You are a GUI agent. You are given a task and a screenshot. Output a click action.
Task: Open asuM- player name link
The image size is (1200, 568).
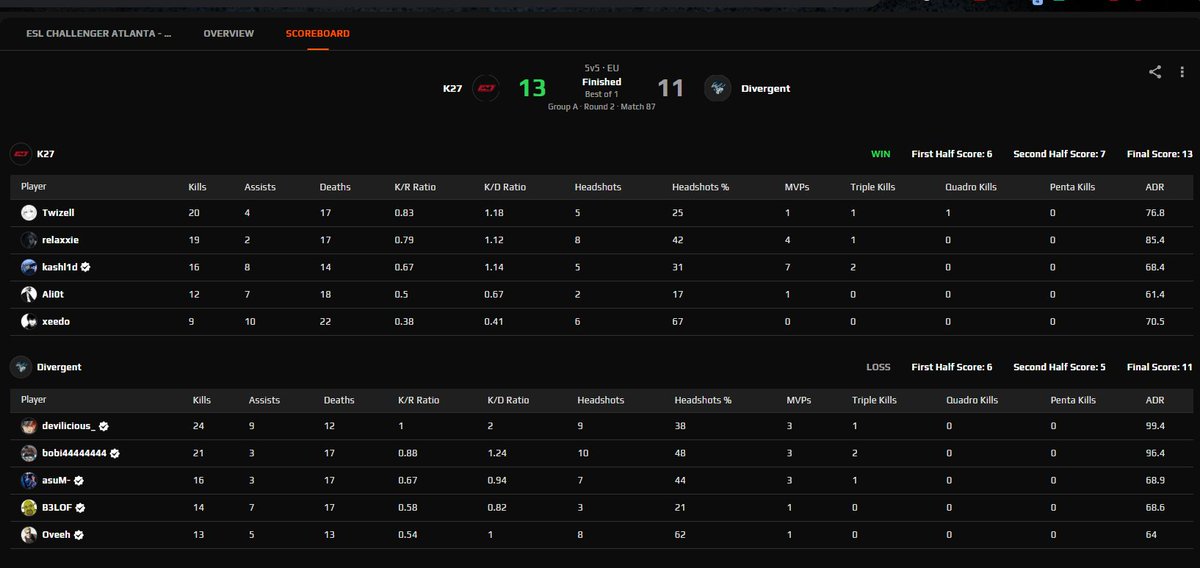(56, 480)
